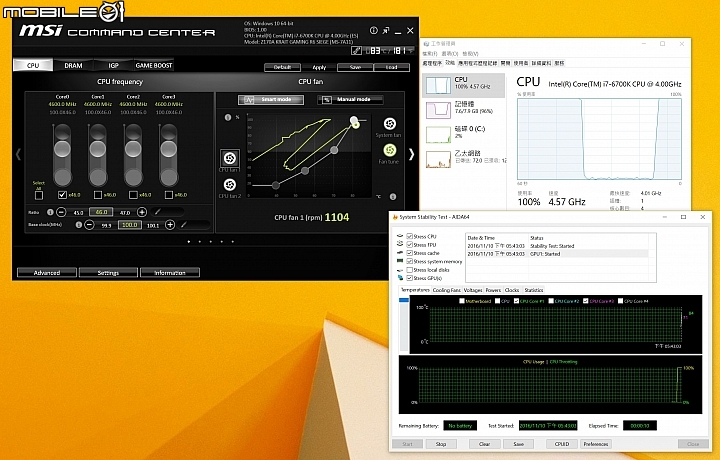Image resolution: width=720 pixels, height=460 pixels.
Task: Uncheck the Core0 x46.0 checkbox
Action: 62,195
